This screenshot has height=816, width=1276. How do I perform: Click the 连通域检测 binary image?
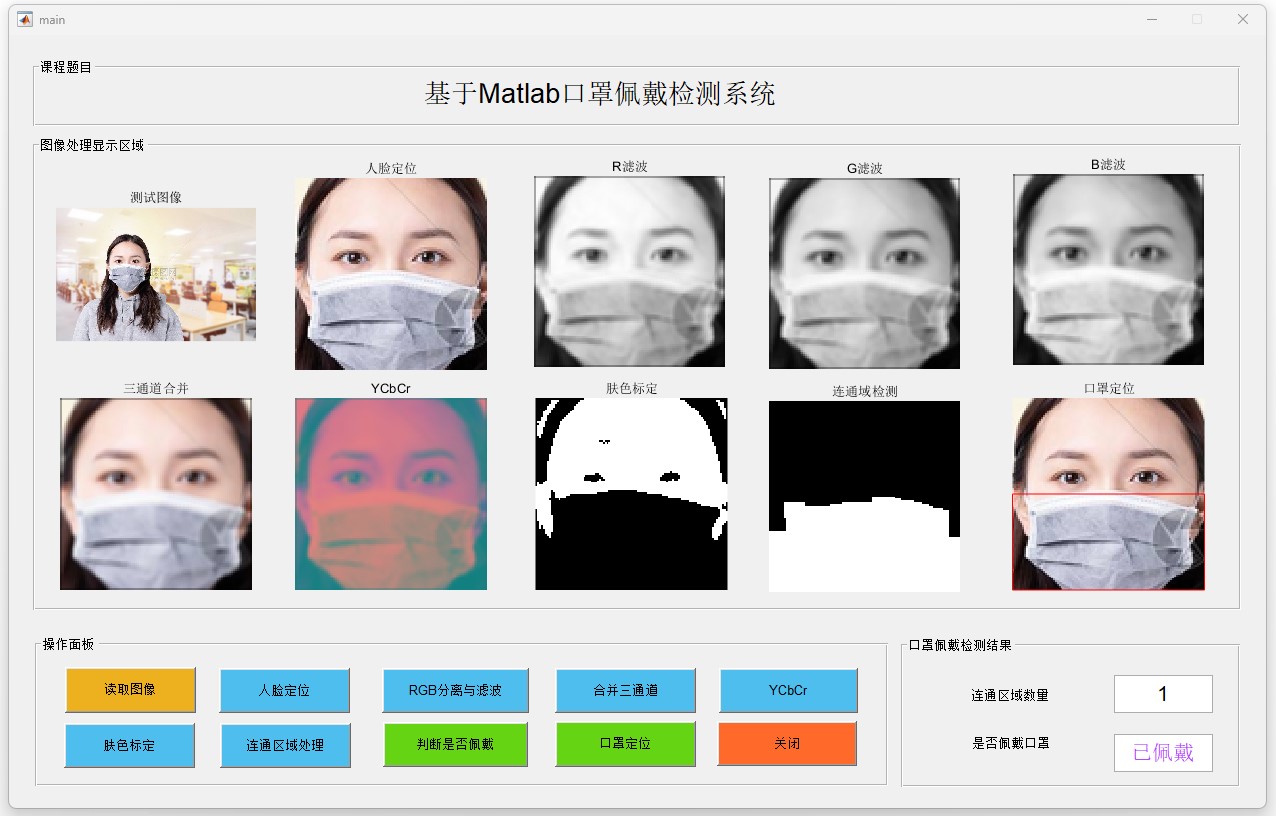tap(864, 496)
